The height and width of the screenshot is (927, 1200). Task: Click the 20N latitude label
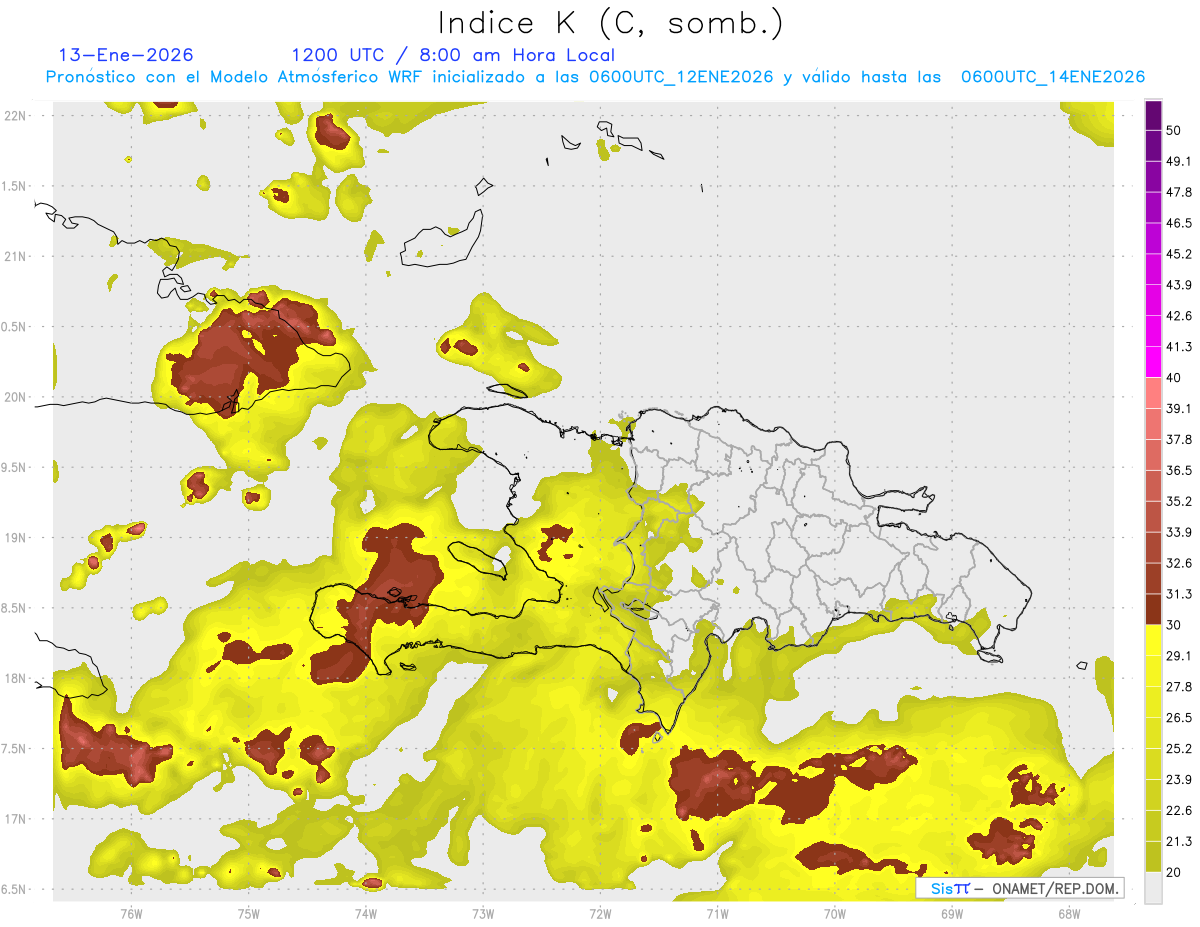click(x=14, y=397)
